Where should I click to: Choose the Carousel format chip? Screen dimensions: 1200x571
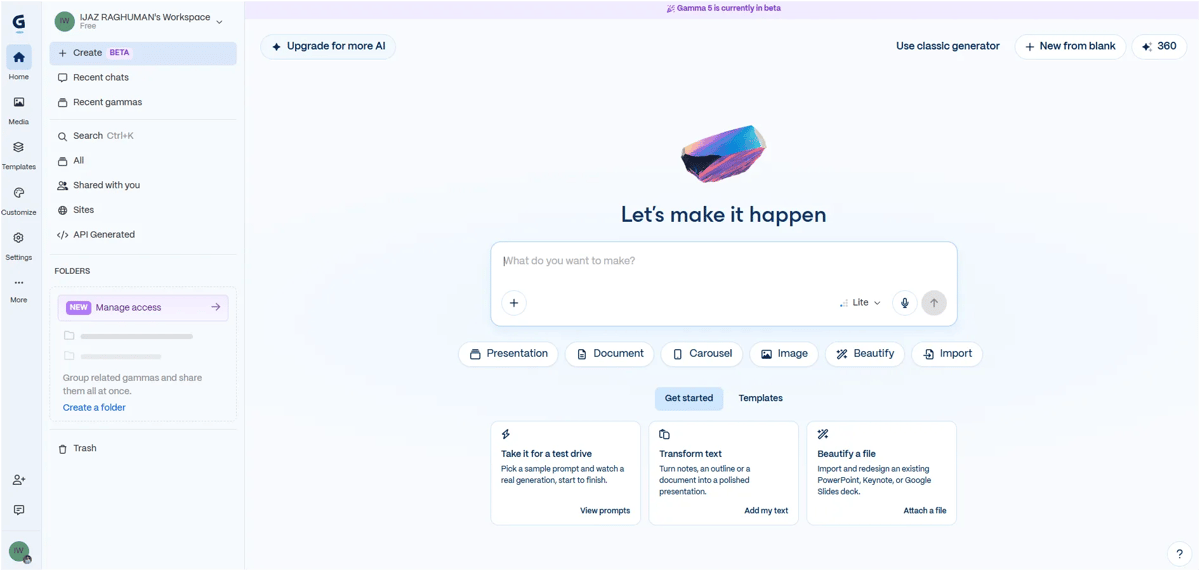(702, 354)
